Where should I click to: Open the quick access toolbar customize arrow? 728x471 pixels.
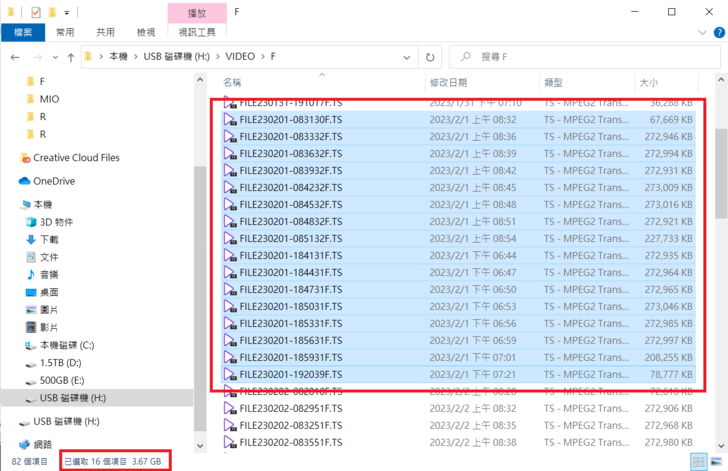[x=67, y=13]
